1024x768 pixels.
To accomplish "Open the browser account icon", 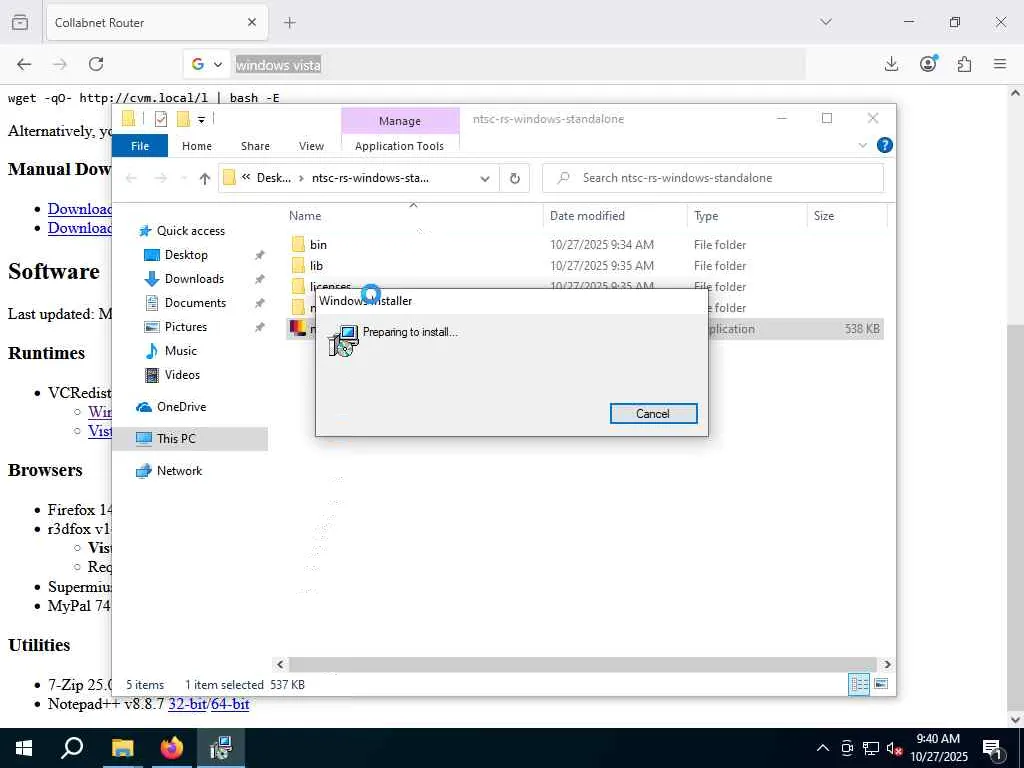I will [x=928, y=63].
